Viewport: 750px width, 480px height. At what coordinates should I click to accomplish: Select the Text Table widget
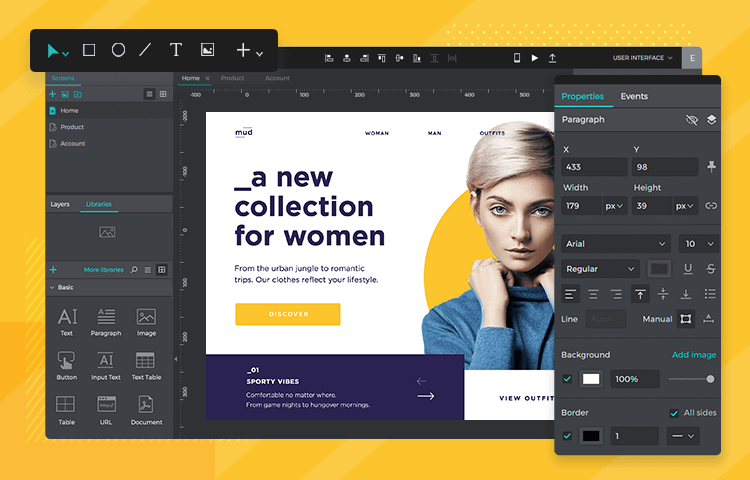pyautogui.click(x=146, y=364)
